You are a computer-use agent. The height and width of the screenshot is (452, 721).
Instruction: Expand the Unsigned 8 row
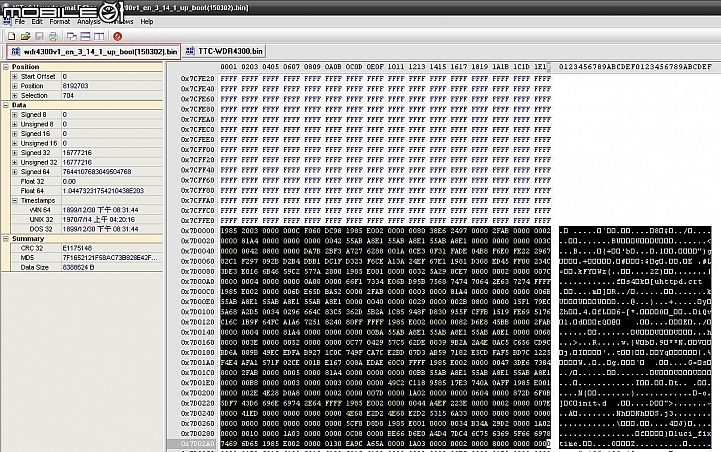(x=15, y=124)
